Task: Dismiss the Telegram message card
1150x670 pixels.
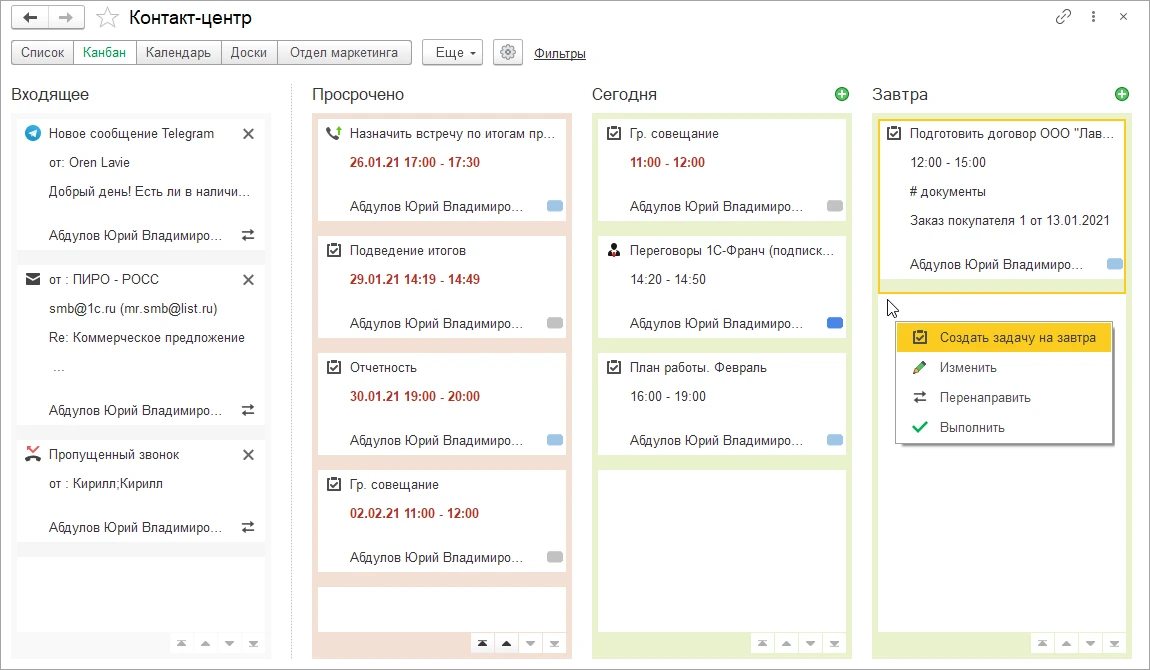Action: (x=249, y=134)
